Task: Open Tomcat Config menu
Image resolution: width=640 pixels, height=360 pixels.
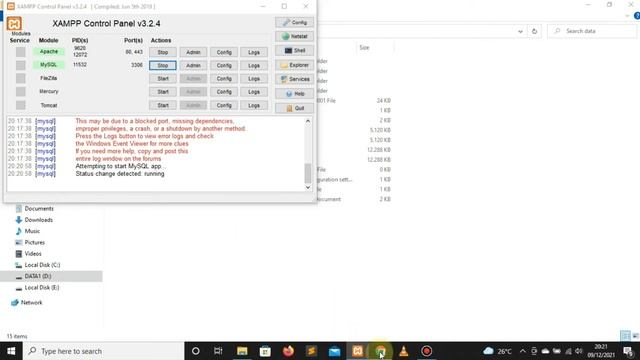Action: [224, 105]
